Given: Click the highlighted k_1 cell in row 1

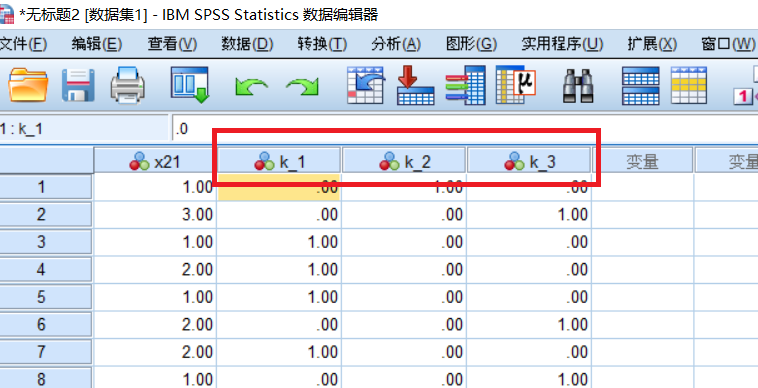Looking at the screenshot, I should point(279,187).
